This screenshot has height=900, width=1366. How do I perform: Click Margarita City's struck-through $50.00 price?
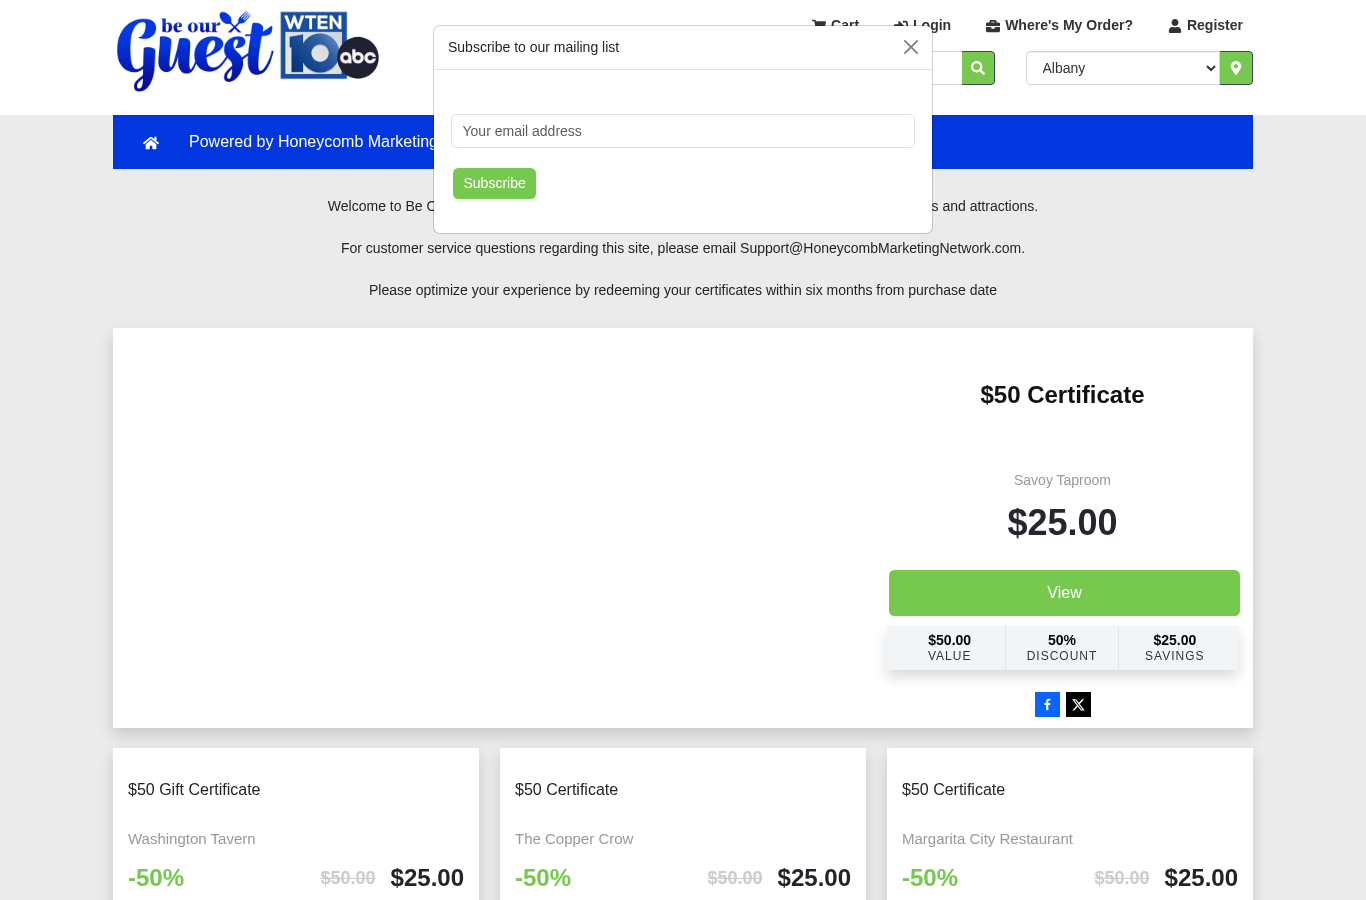click(x=1122, y=878)
